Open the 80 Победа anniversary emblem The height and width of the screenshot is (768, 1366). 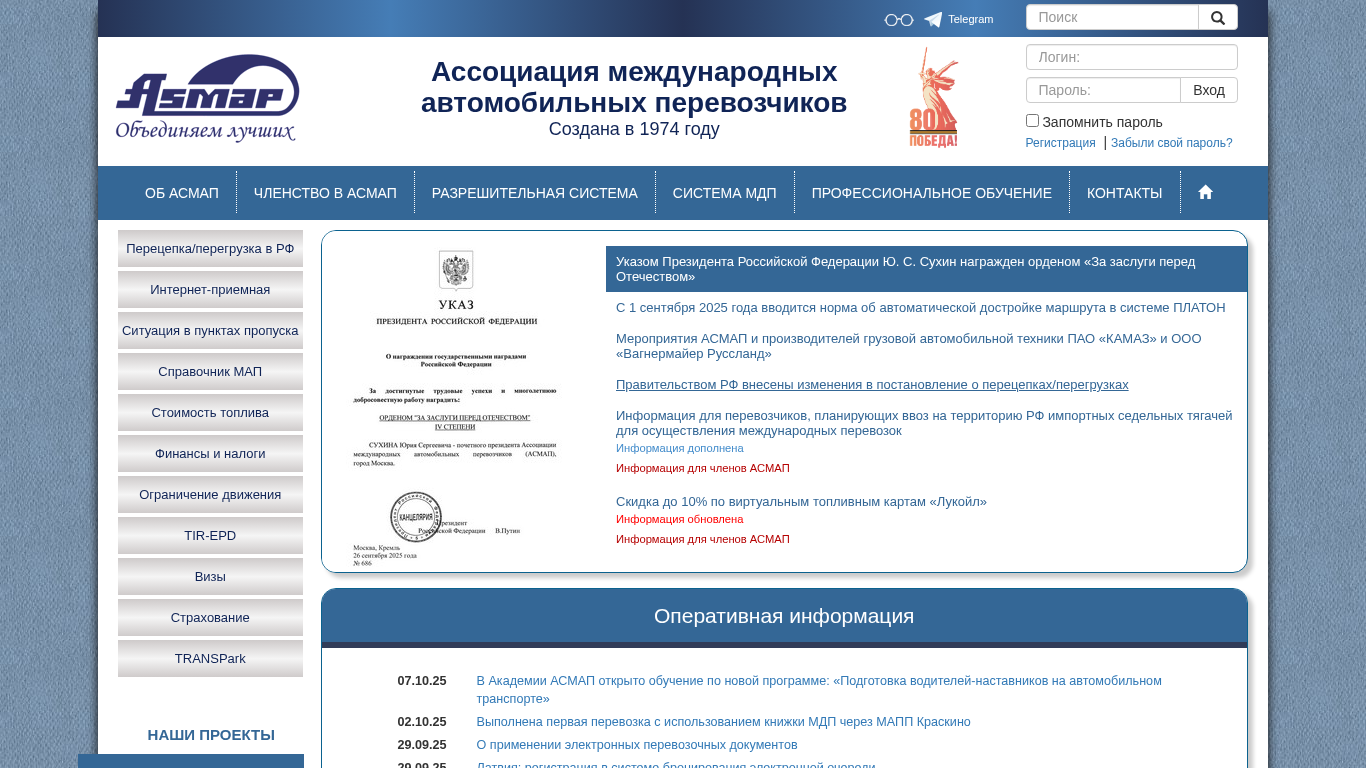tap(933, 98)
